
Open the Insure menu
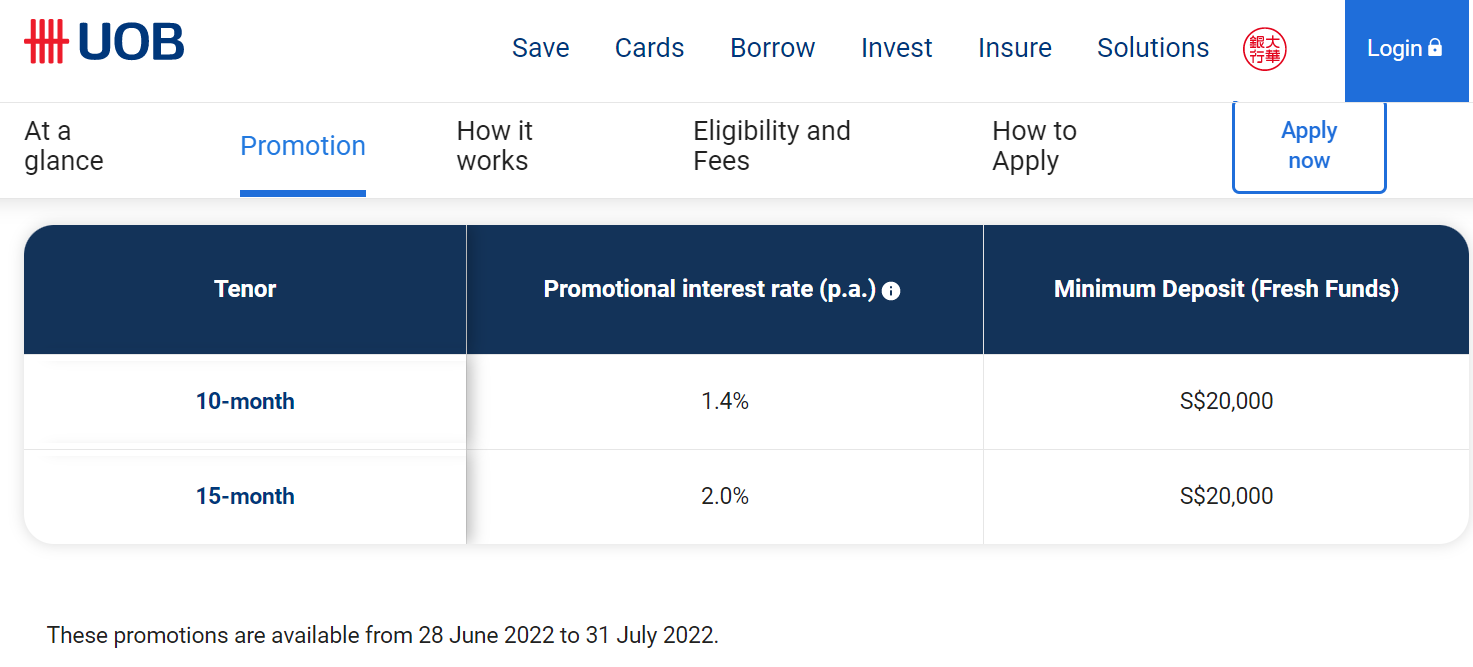(1014, 48)
